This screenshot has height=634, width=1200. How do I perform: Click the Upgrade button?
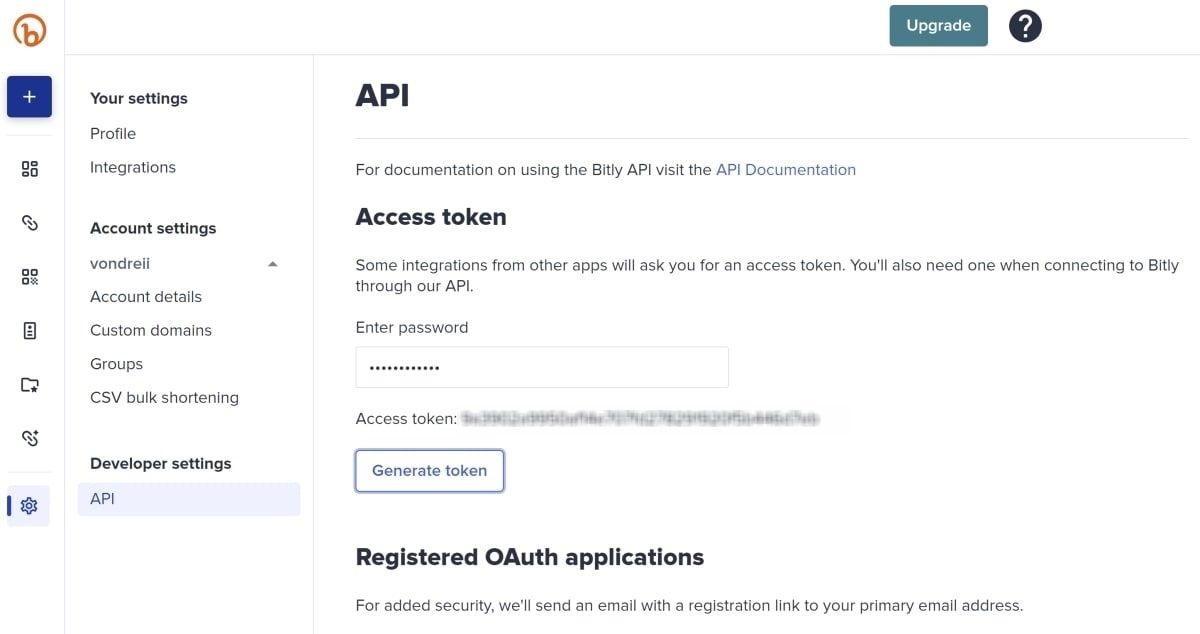(938, 25)
